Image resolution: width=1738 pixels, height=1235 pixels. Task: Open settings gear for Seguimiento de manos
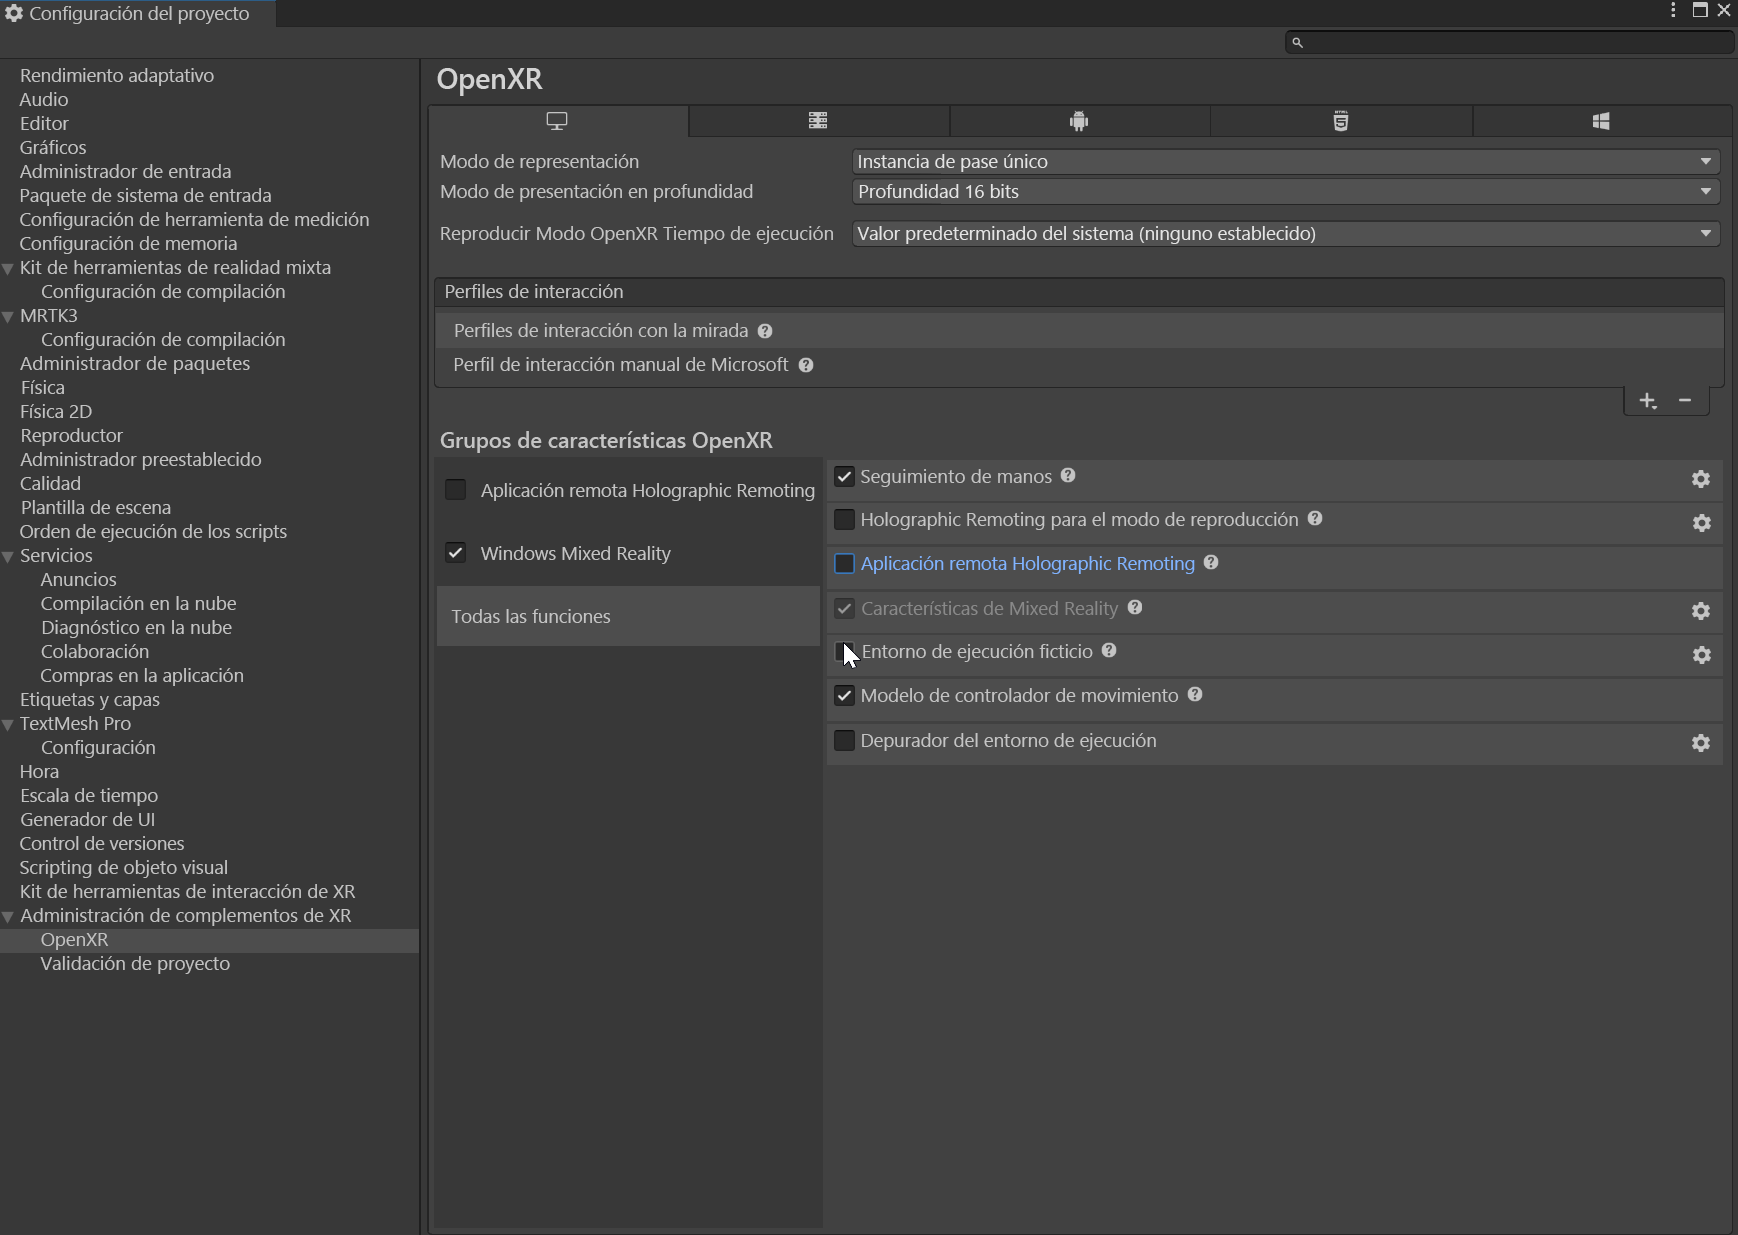[1701, 479]
